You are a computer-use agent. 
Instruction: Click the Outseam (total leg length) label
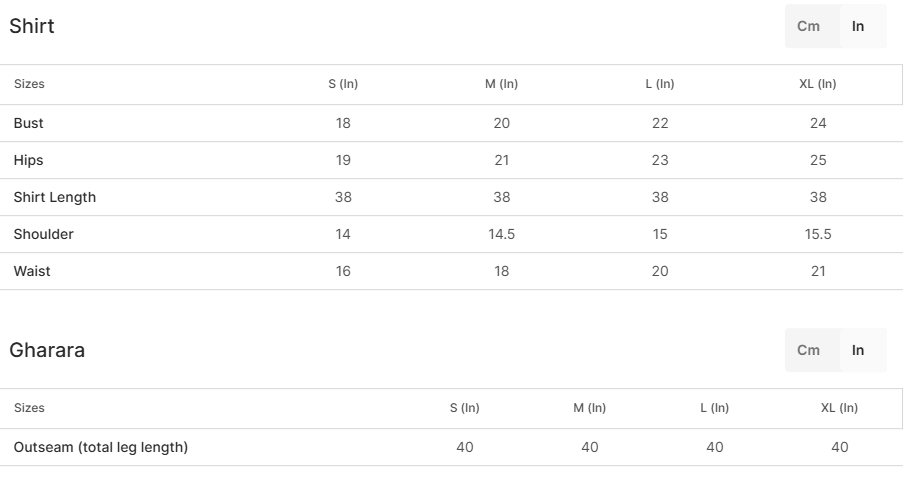click(x=101, y=447)
